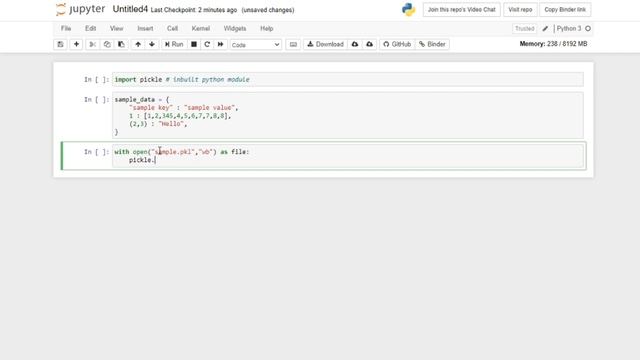Paste cells below icon

[x=121, y=44]
